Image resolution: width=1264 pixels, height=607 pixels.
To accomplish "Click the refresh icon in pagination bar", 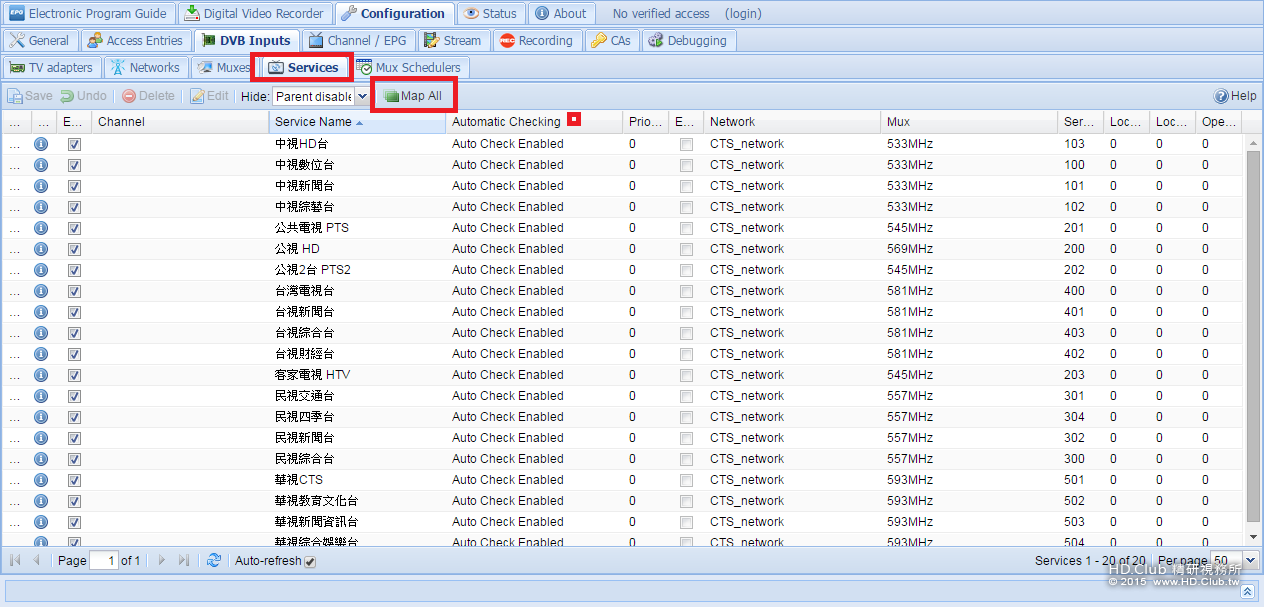I will pyautogui.click(x=214, y=561).
